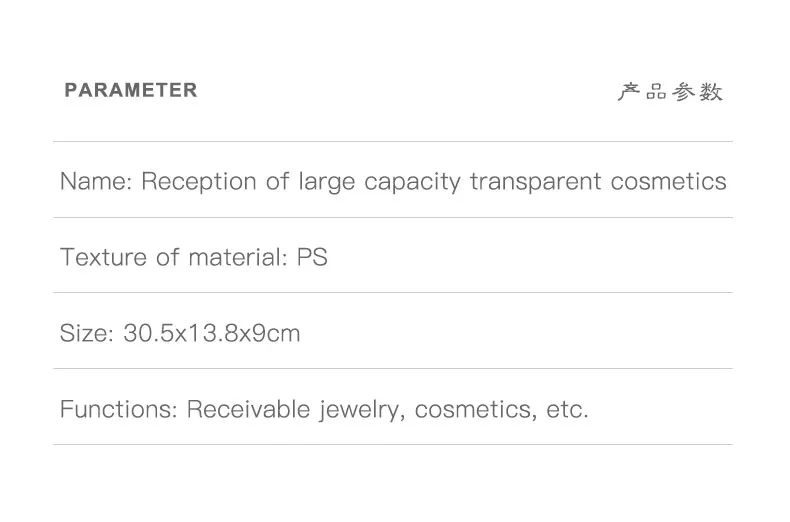Click the "PS" material value
The height and width of the screenshot is (522, 790).
(x=312, y=257)
